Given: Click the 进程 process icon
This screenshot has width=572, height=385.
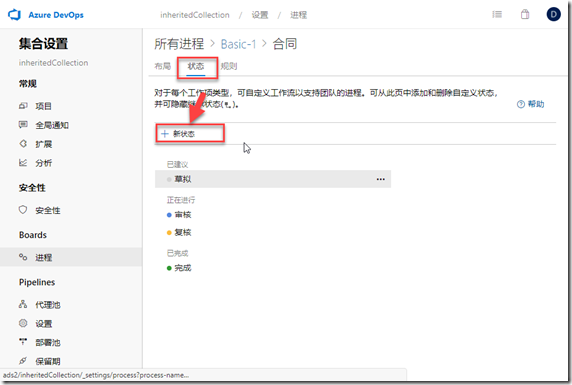Looking at the screenshot, I should 23,257.
